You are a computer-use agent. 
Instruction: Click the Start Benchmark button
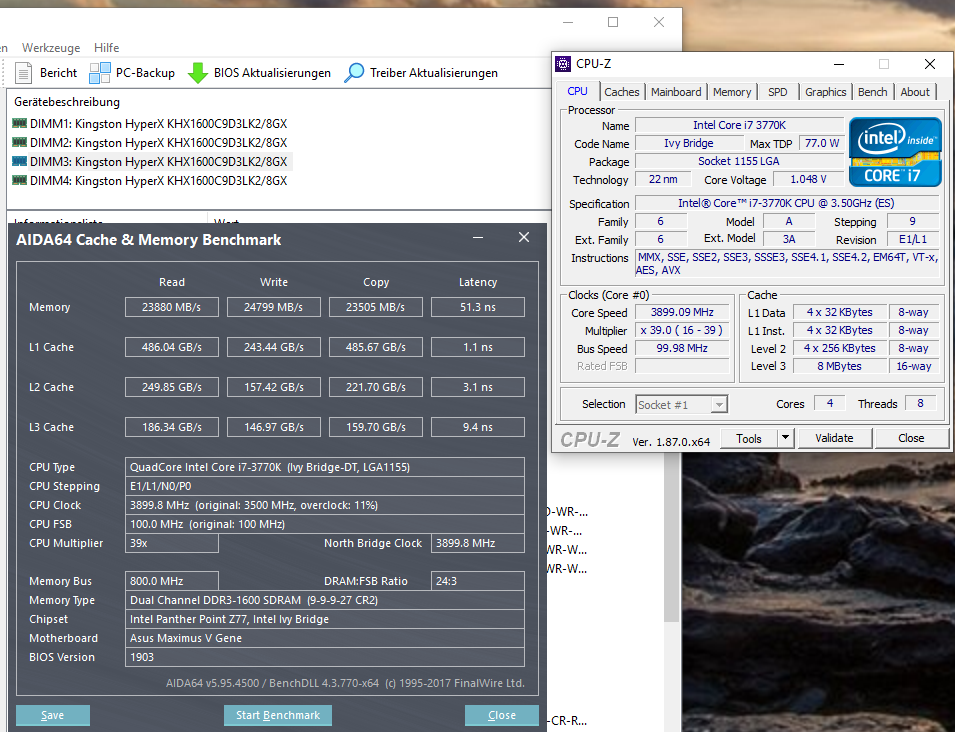tap(278, 715)
